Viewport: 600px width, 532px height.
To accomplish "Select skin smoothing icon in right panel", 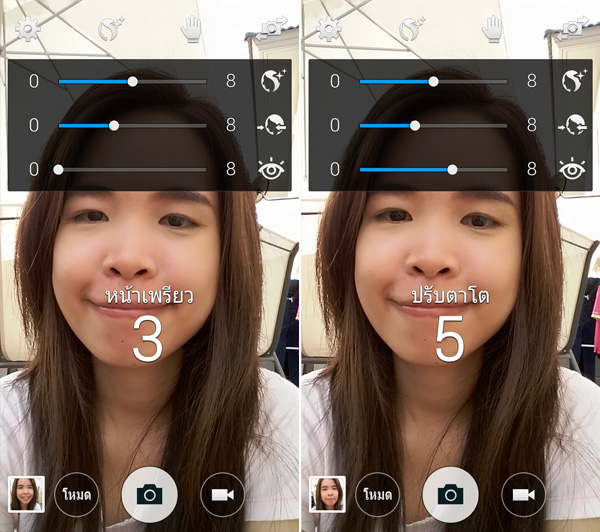I will 574,81.
